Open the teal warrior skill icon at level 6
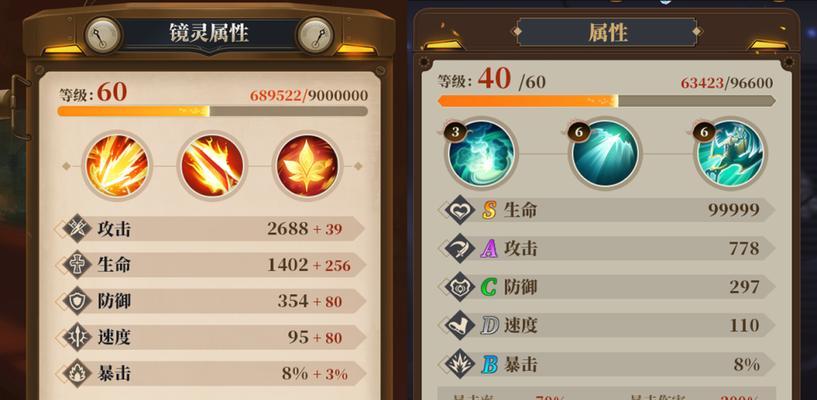Viewport: 817px width, 400px height. tap(731, 153)
